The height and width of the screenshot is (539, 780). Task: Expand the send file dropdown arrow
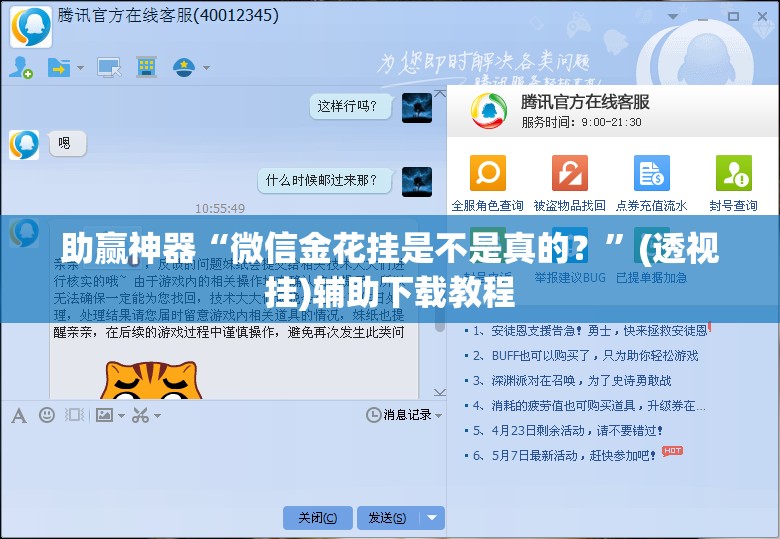(80, 68)
